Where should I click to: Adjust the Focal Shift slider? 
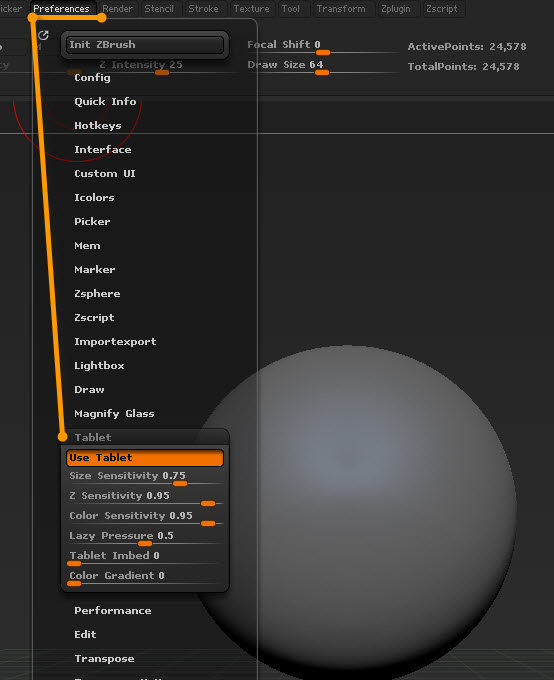pyautogui.click(x=322, y=47)
